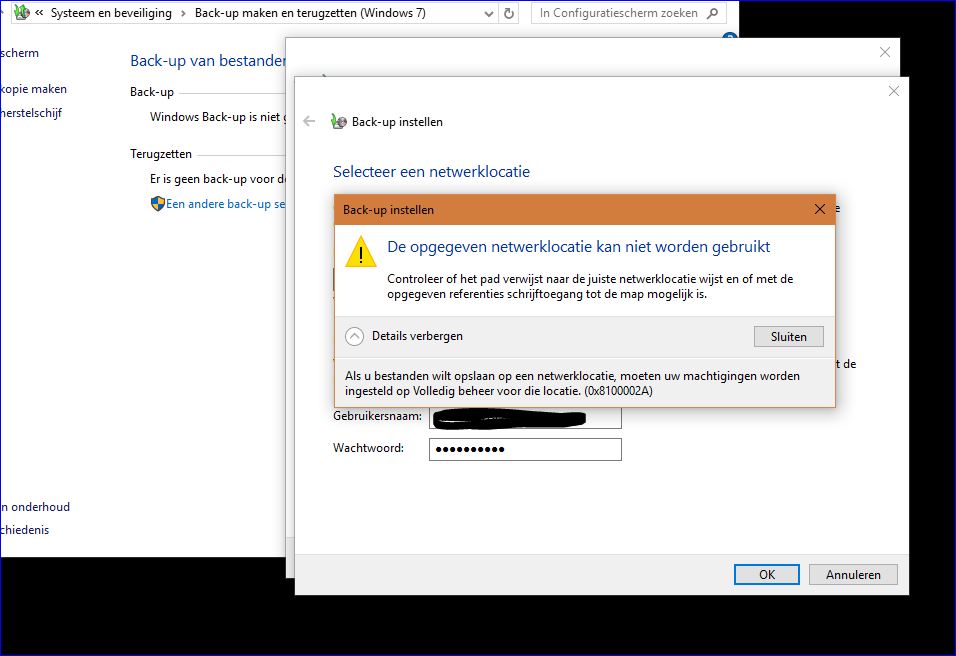Open the 'chiedenis' sidebar link
Image resolution: width=956 pixels, height=656 pixels.
tap(24, 530)
